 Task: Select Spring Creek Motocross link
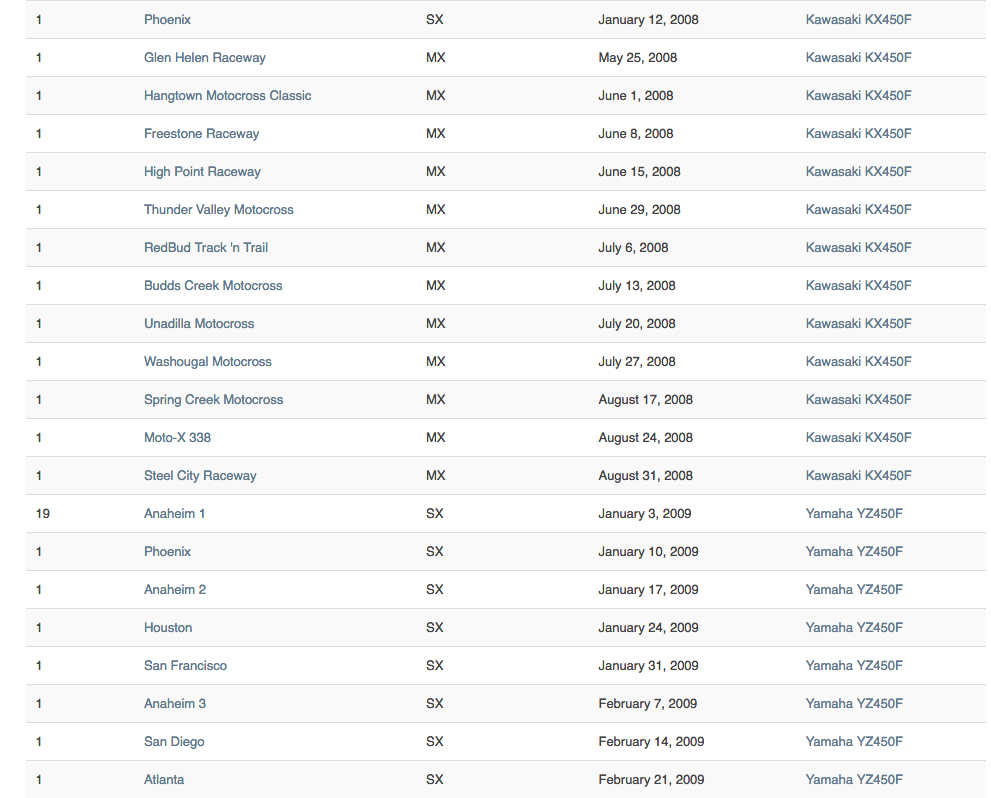pyautogui.click(x=213, y=400)
